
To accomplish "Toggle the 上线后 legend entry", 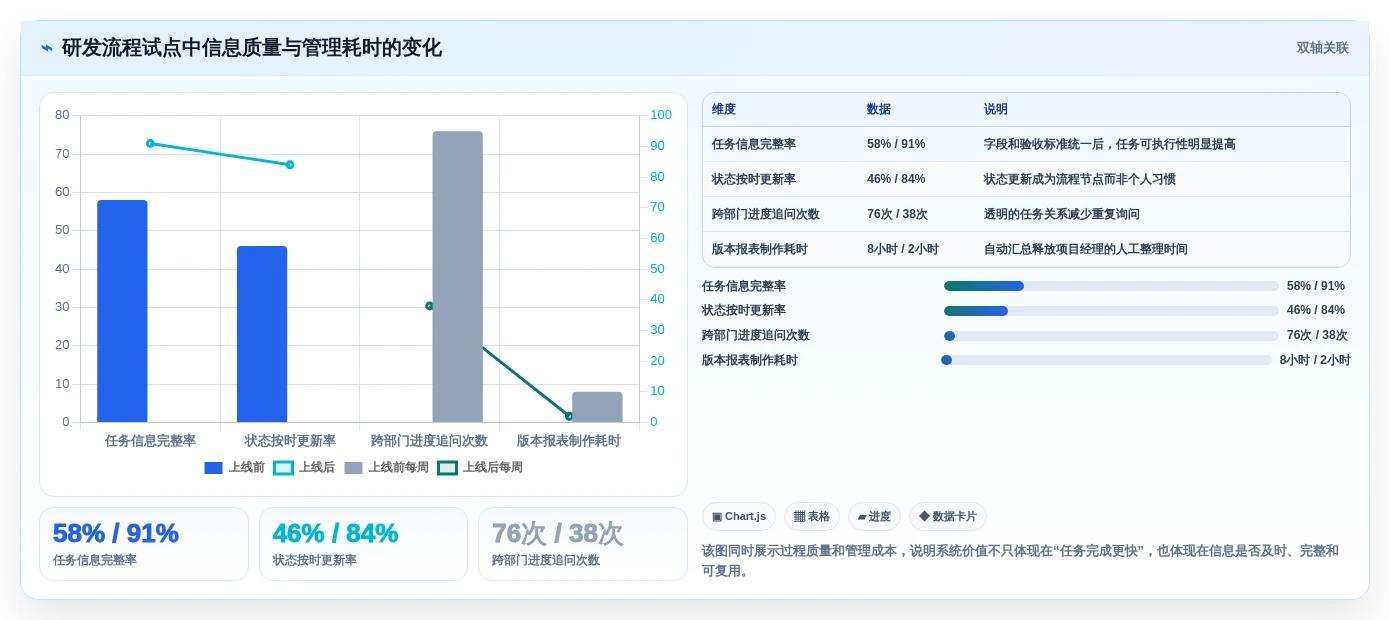I will tap(304, 467).
